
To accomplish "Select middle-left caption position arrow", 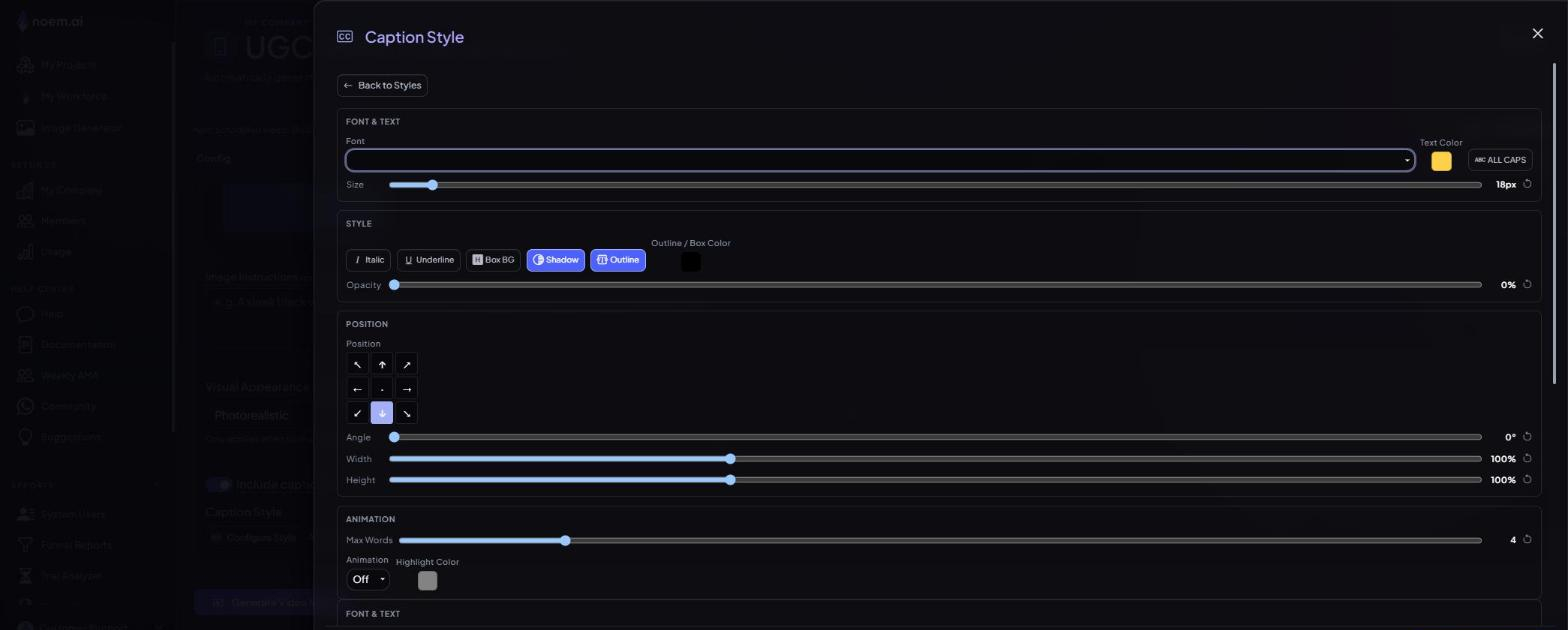I will tap(357, 389).
